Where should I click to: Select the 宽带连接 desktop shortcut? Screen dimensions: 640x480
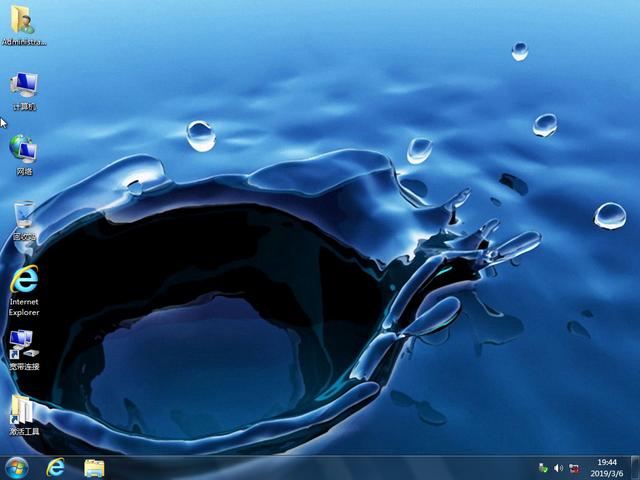pyautogui.click(x=24, y=350)
